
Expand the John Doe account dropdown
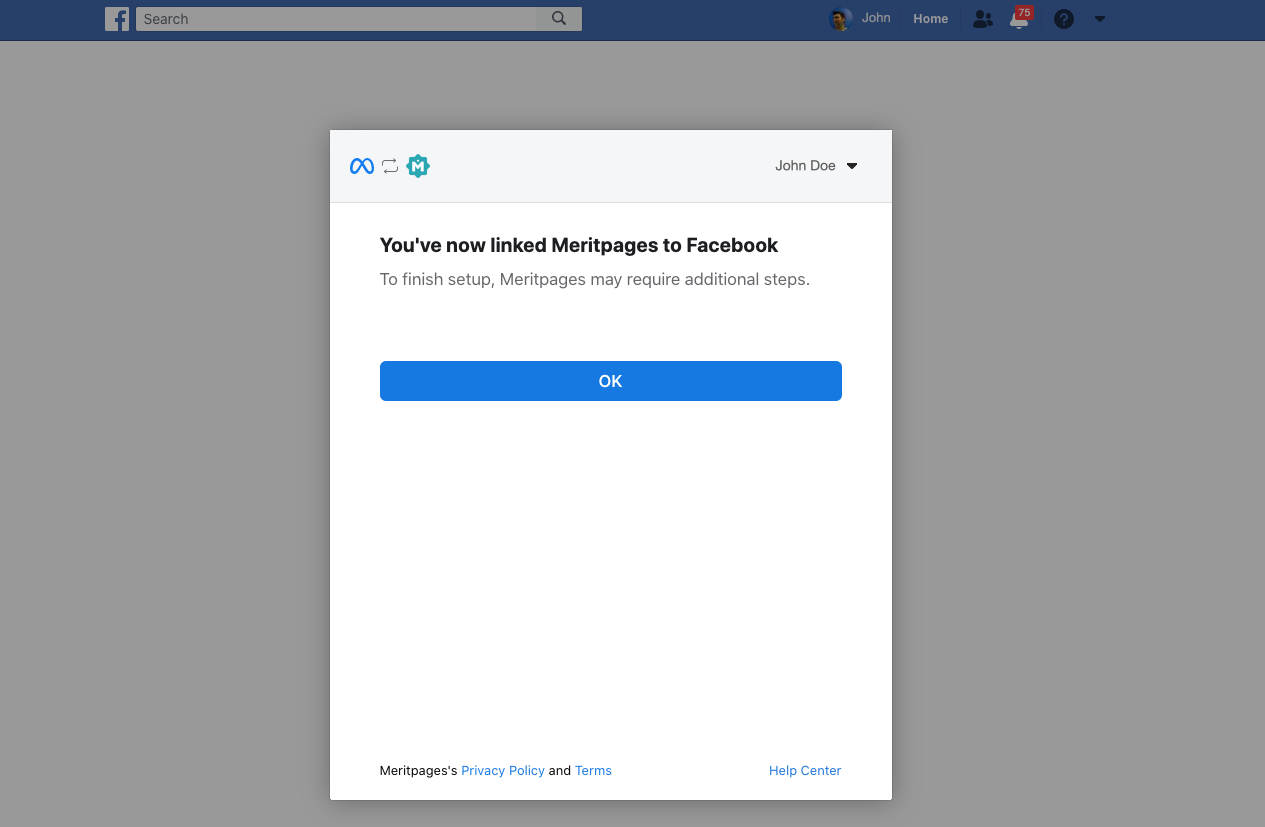click(x=816, y=165)
